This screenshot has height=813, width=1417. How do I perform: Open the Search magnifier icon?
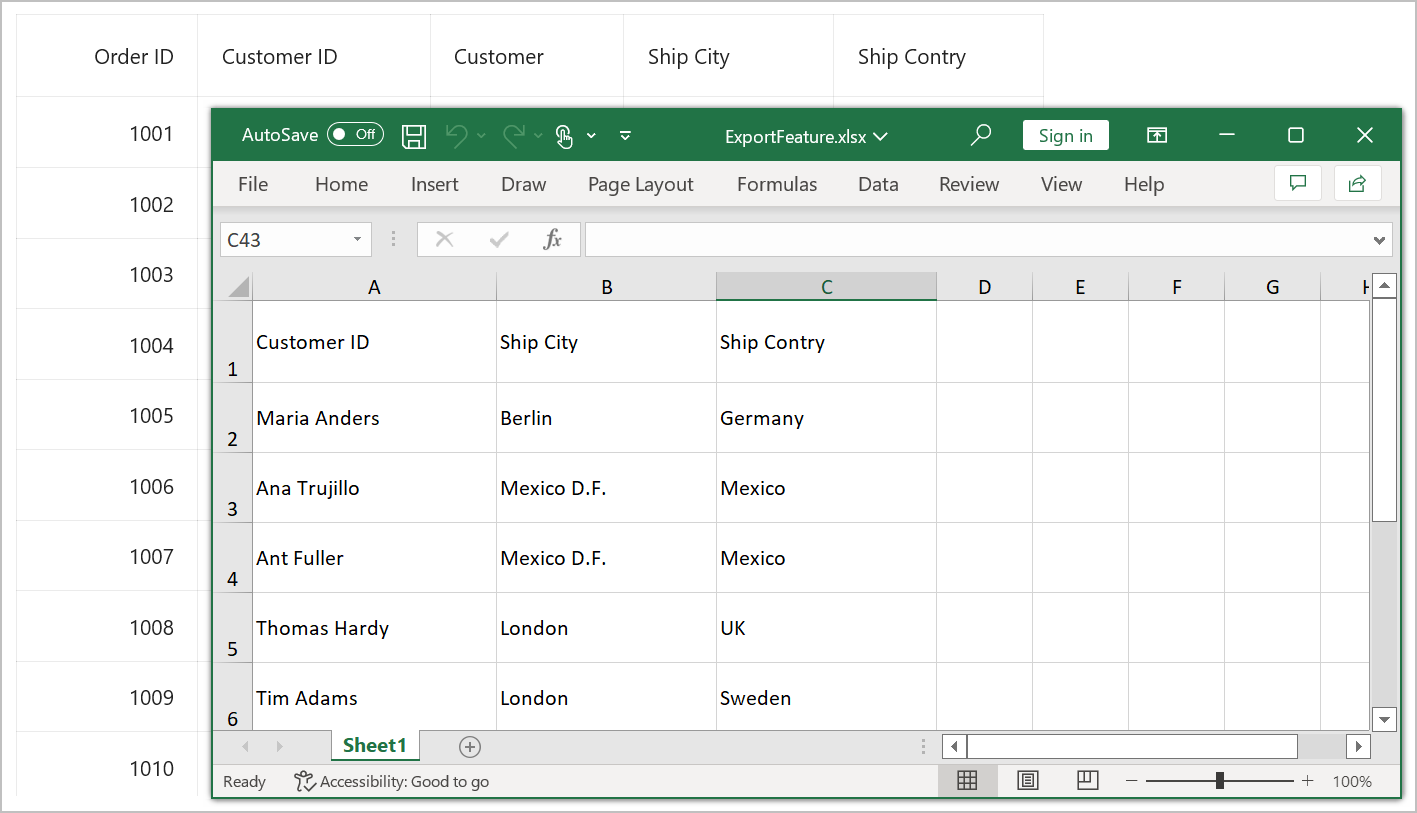point(981,135)
